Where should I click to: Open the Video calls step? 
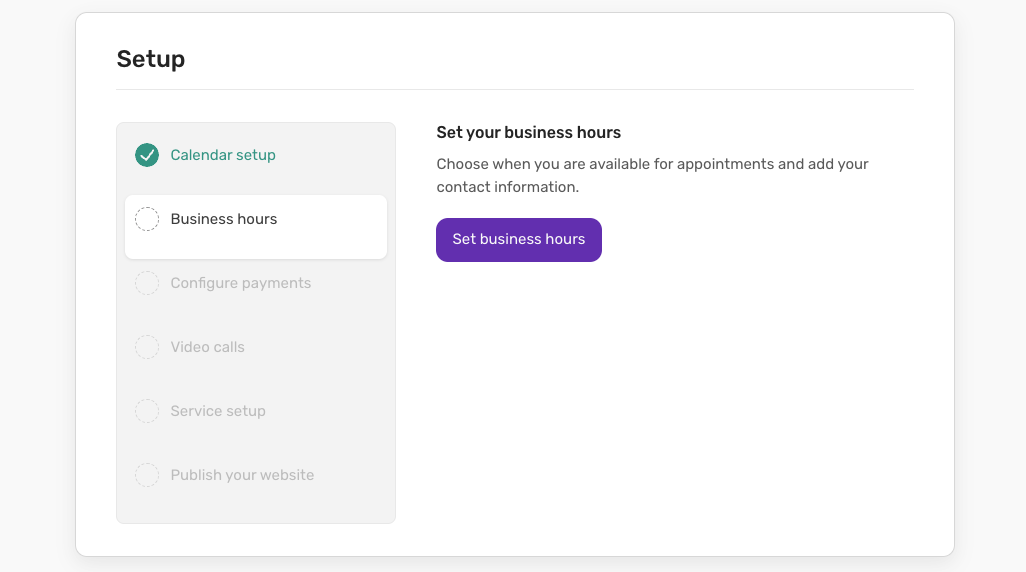[x=207, y=347]
